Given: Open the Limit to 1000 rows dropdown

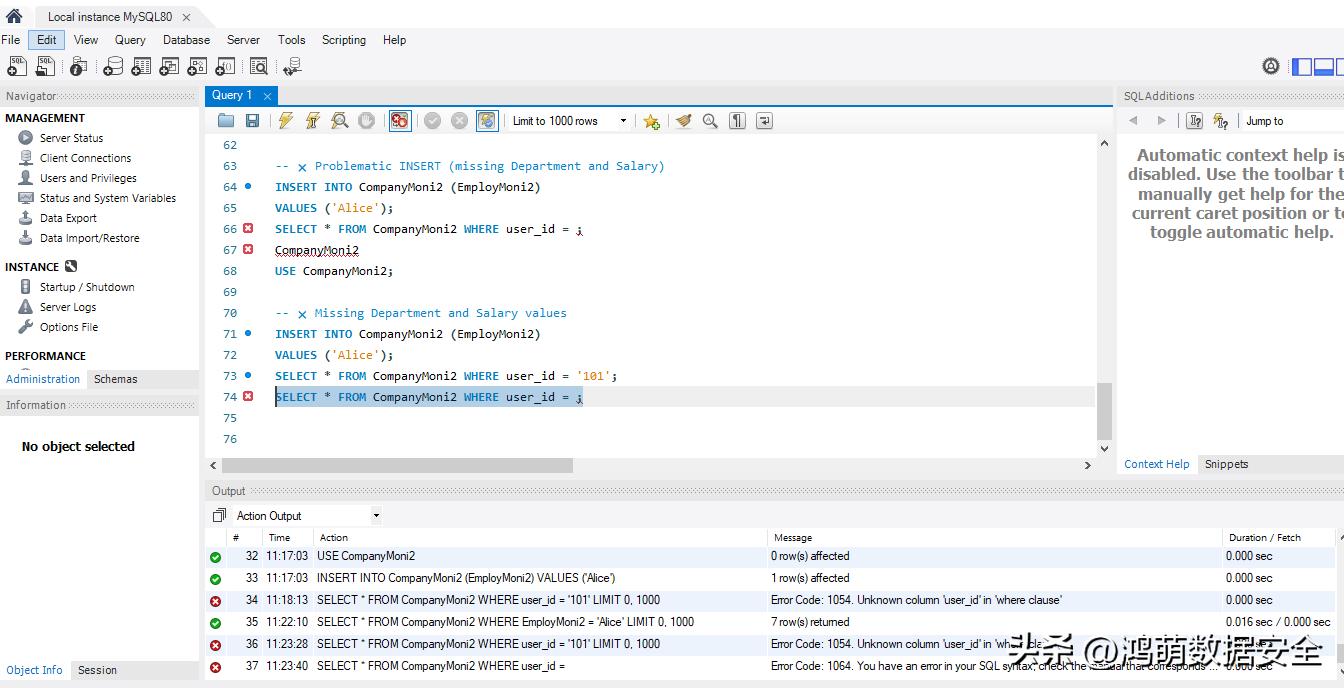Looking at the screenshot, I should 569,121.
